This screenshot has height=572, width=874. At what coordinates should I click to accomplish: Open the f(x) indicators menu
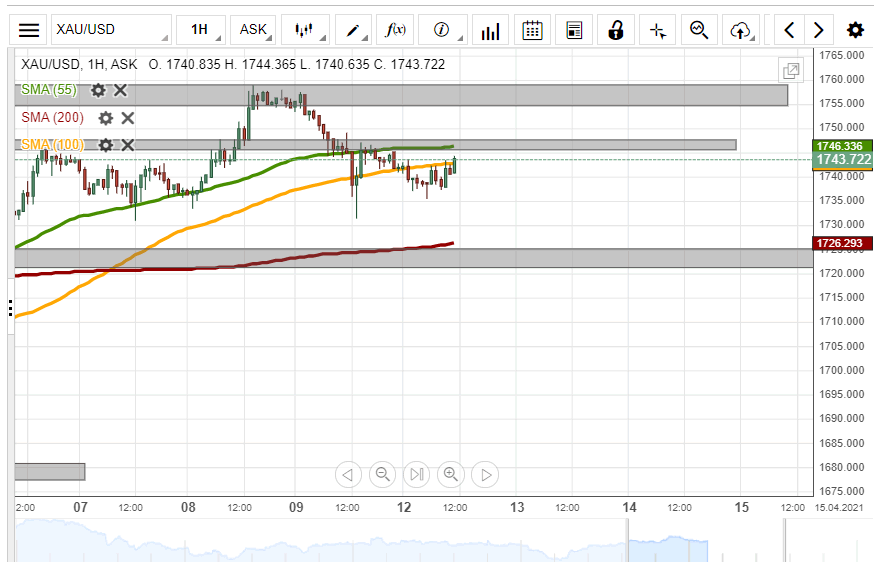point(397,30)
